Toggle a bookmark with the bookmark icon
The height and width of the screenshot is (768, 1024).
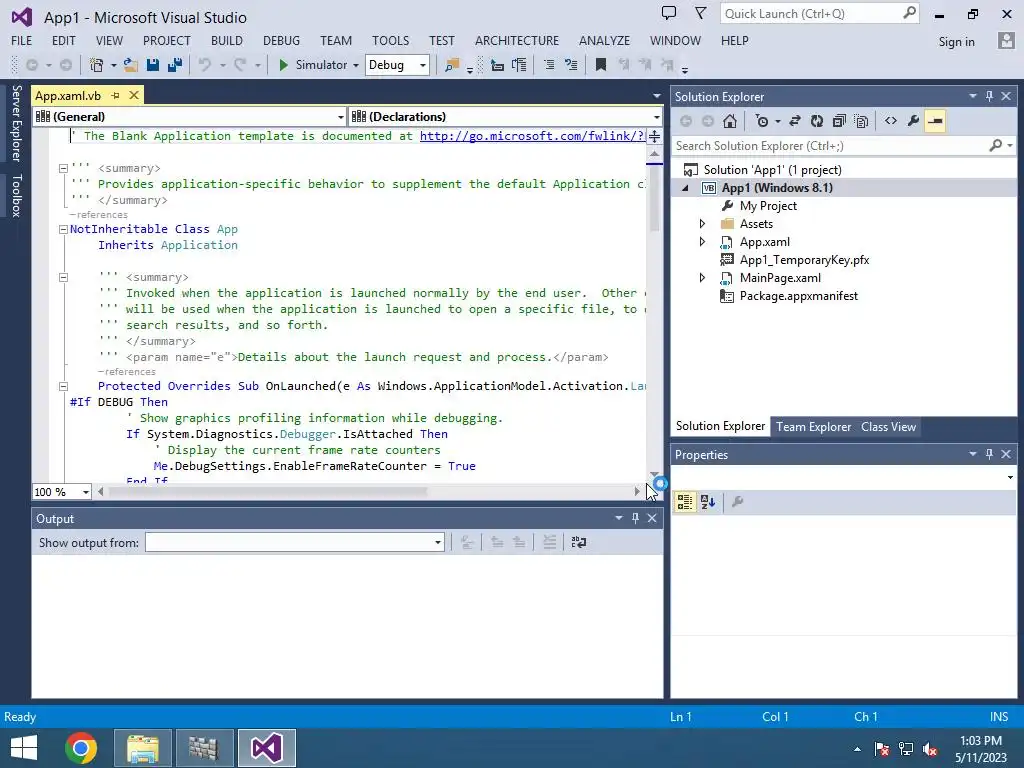click(601, 65)
